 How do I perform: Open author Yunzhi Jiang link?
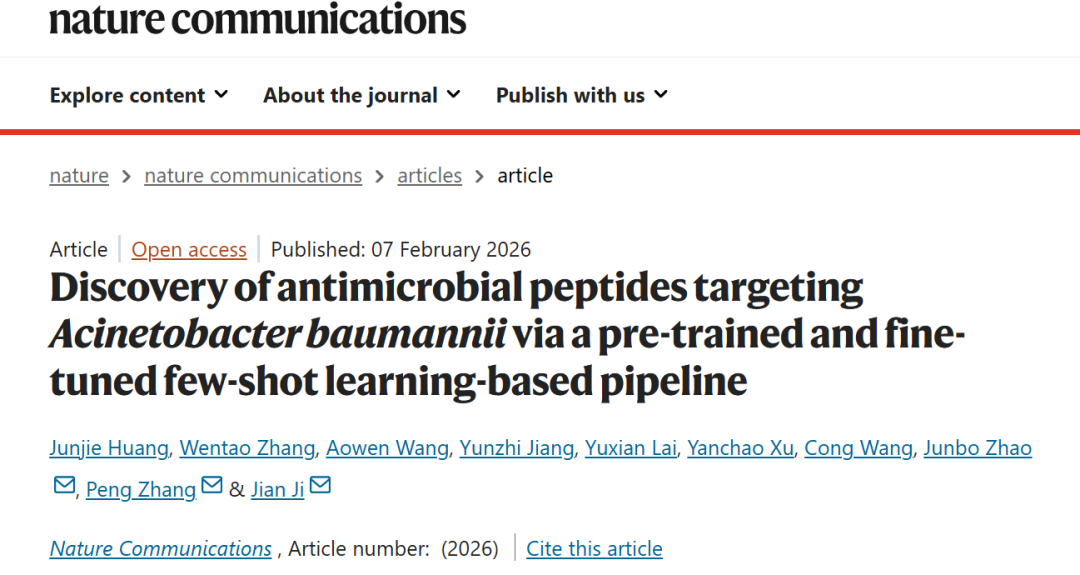pos(516,449)
